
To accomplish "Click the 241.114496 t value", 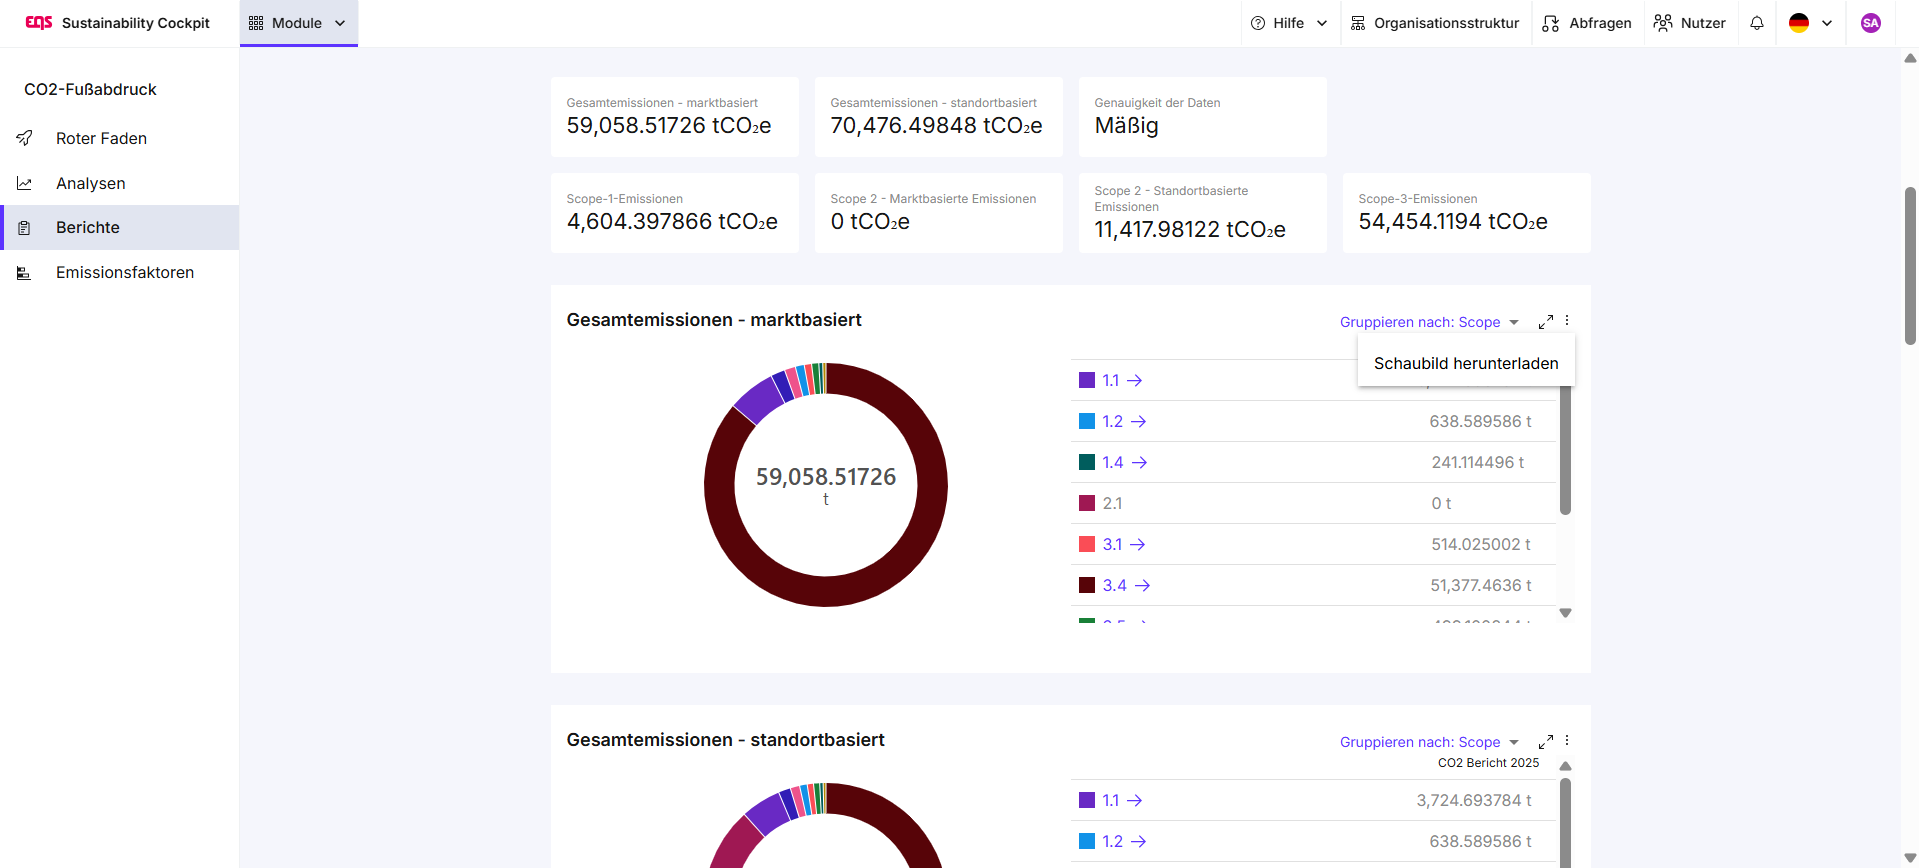I will pyautogui.click(x=1478, y=463).
